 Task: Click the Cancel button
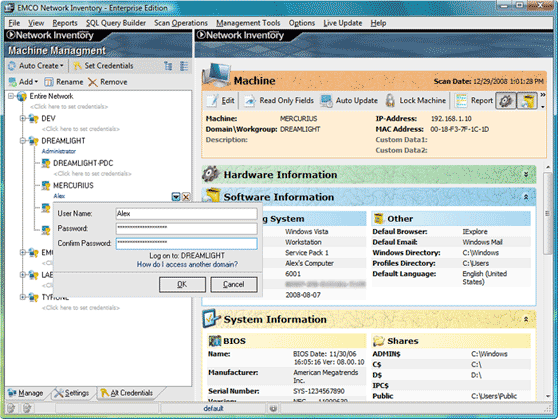click(x=233, y=284)
